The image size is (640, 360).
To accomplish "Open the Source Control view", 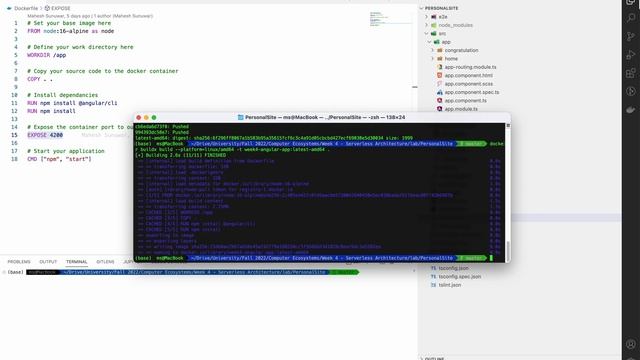I will pyautogui.click(x=631, y=36).
